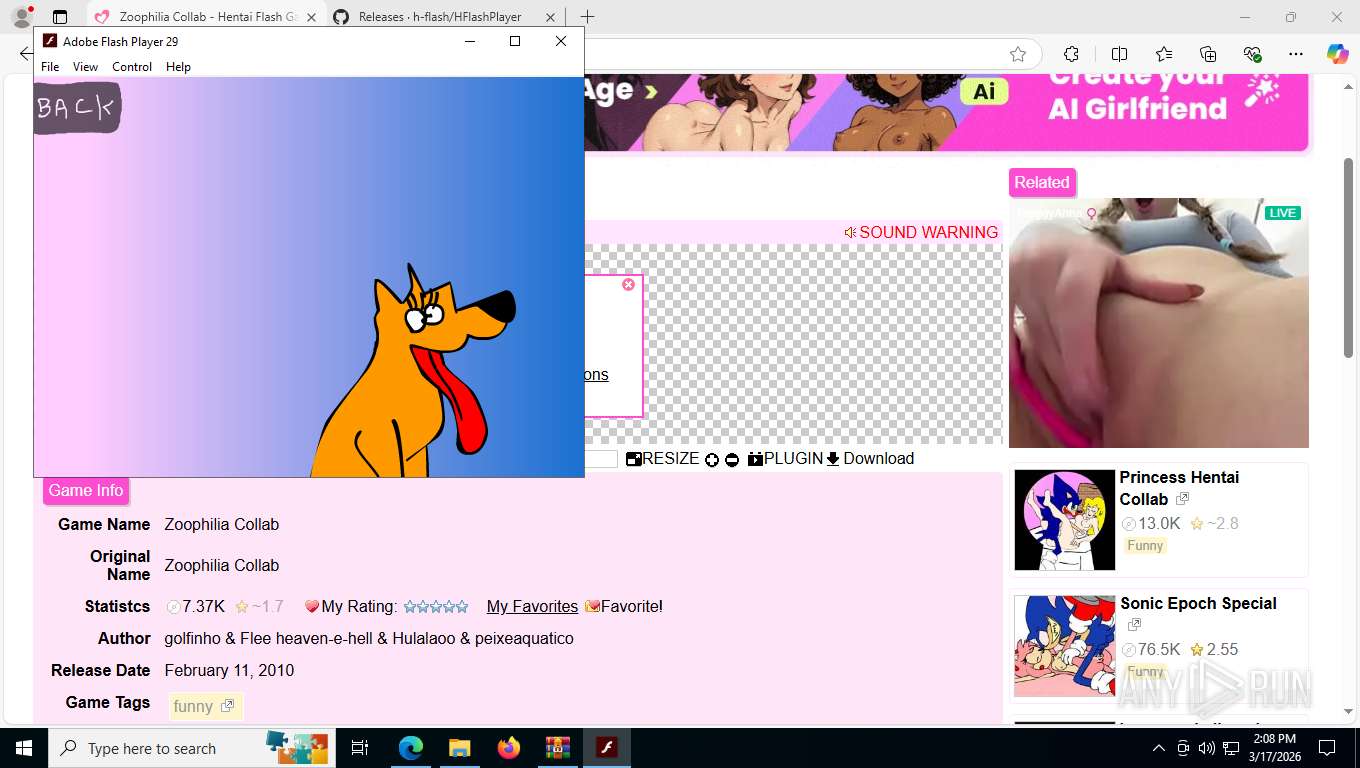Click the RESIZE control below the game
Viewport: 1360px width, 768px height.
[x=662, y=459]
